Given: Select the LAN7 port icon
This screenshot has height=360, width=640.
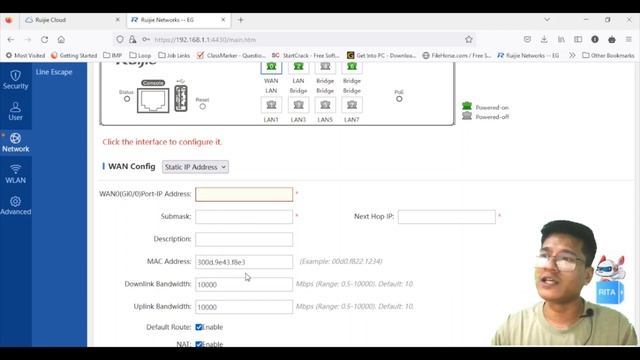Looking at the screenshot, I should coord(352,105).
